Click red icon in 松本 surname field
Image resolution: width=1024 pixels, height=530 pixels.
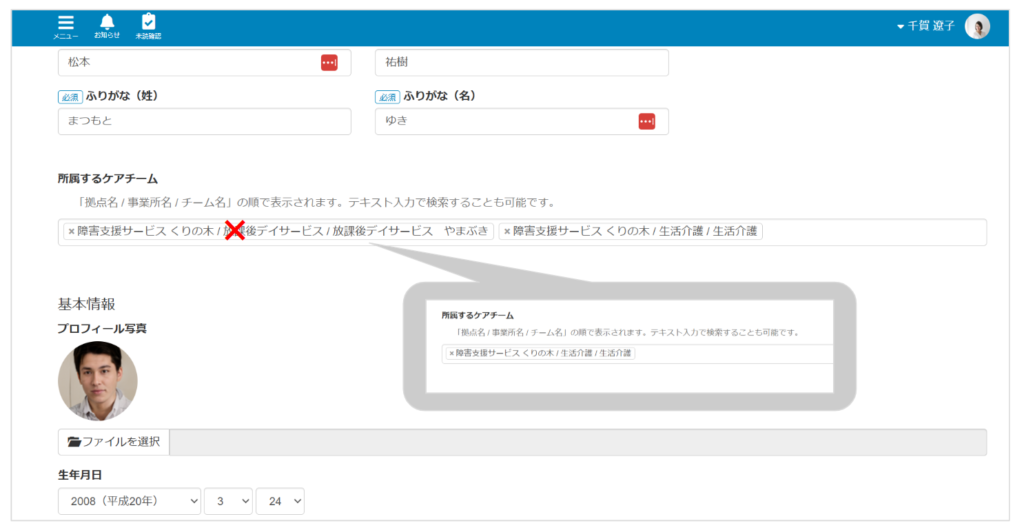pos(329,62)
